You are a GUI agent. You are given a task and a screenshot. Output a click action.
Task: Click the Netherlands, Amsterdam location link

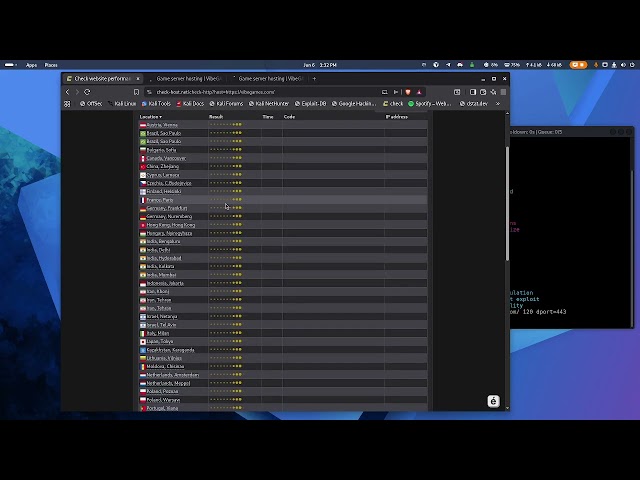(x=173, y=375)
